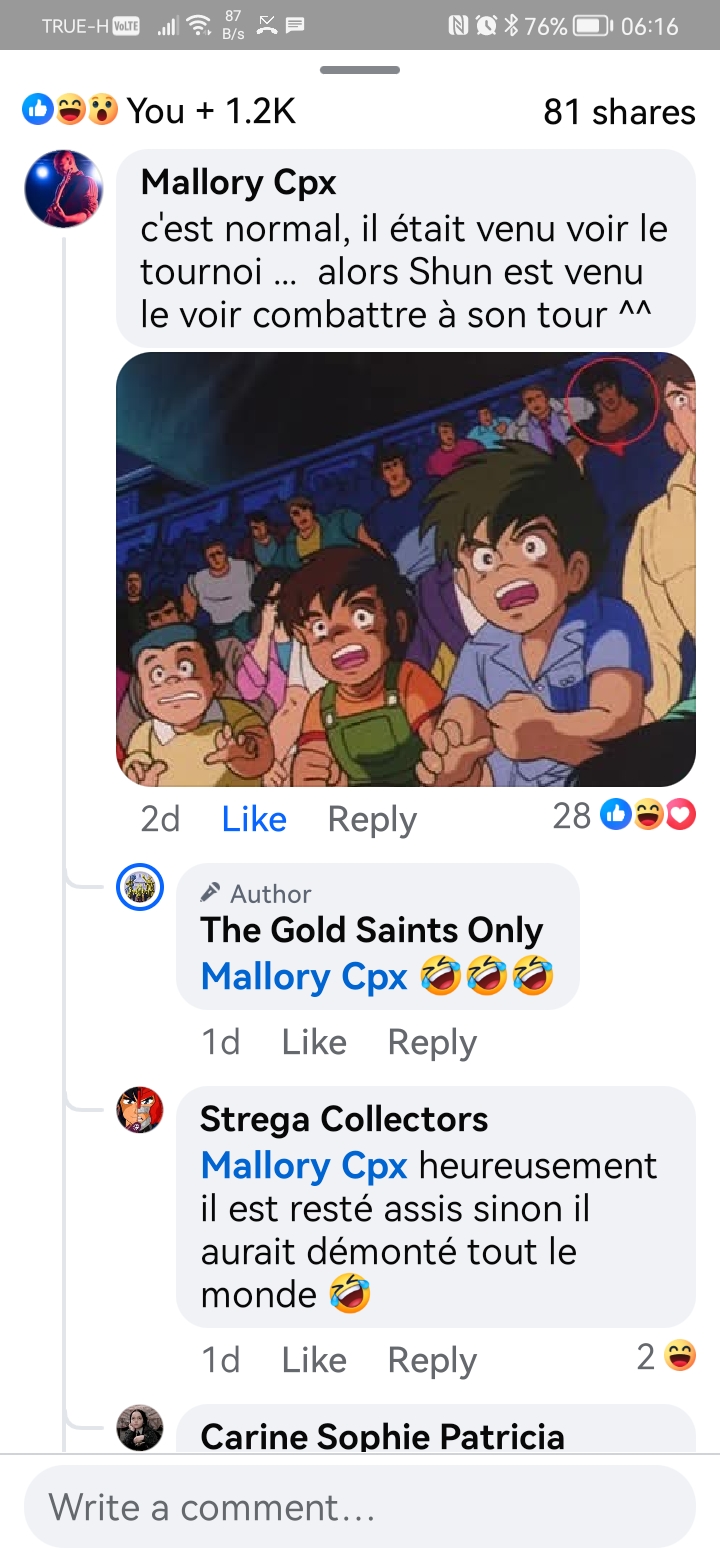720x1560 pixels.
Task: Reply to Mallory Cpx's comment
Action: pos(372,820)
